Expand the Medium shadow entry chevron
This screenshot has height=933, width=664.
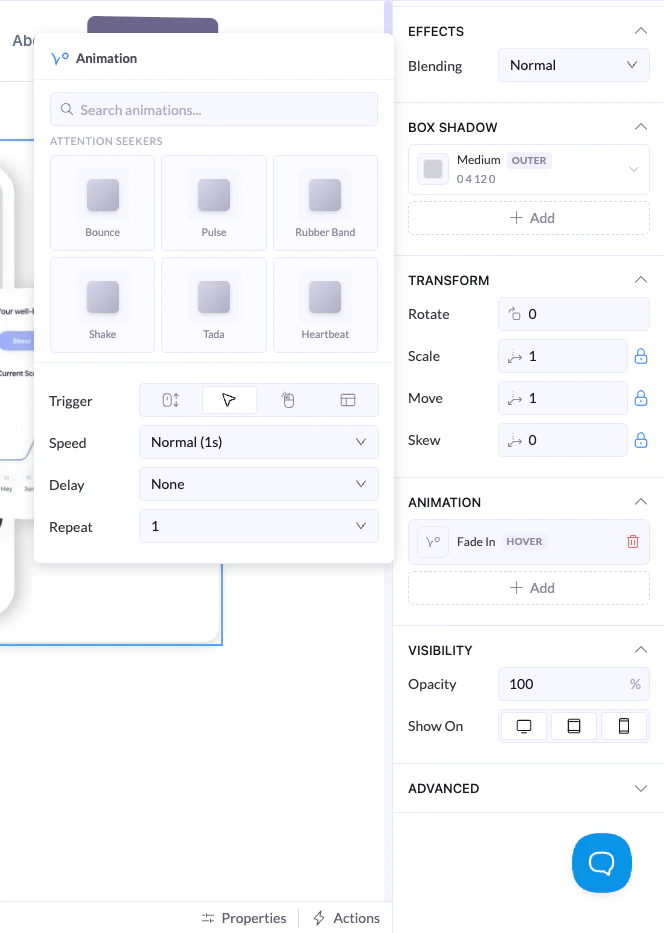coord(634,170)
